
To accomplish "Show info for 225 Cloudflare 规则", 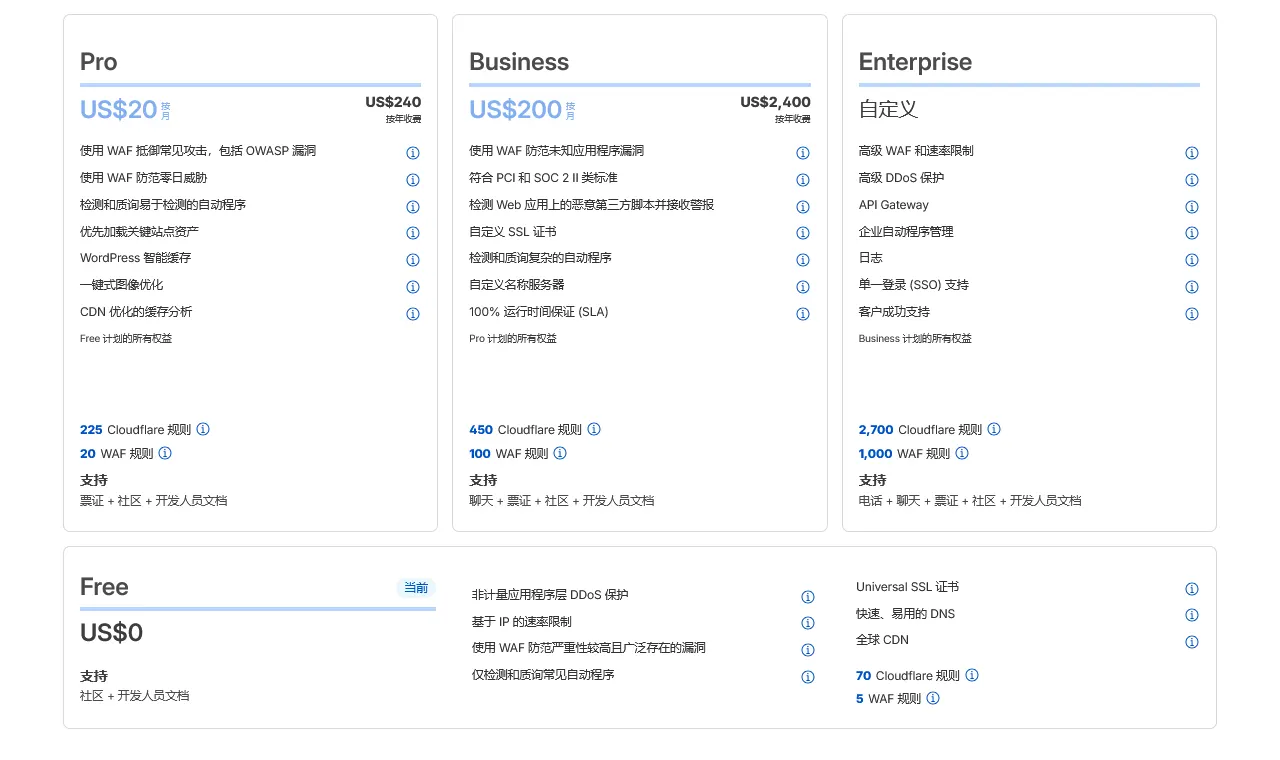I will 203,429.
